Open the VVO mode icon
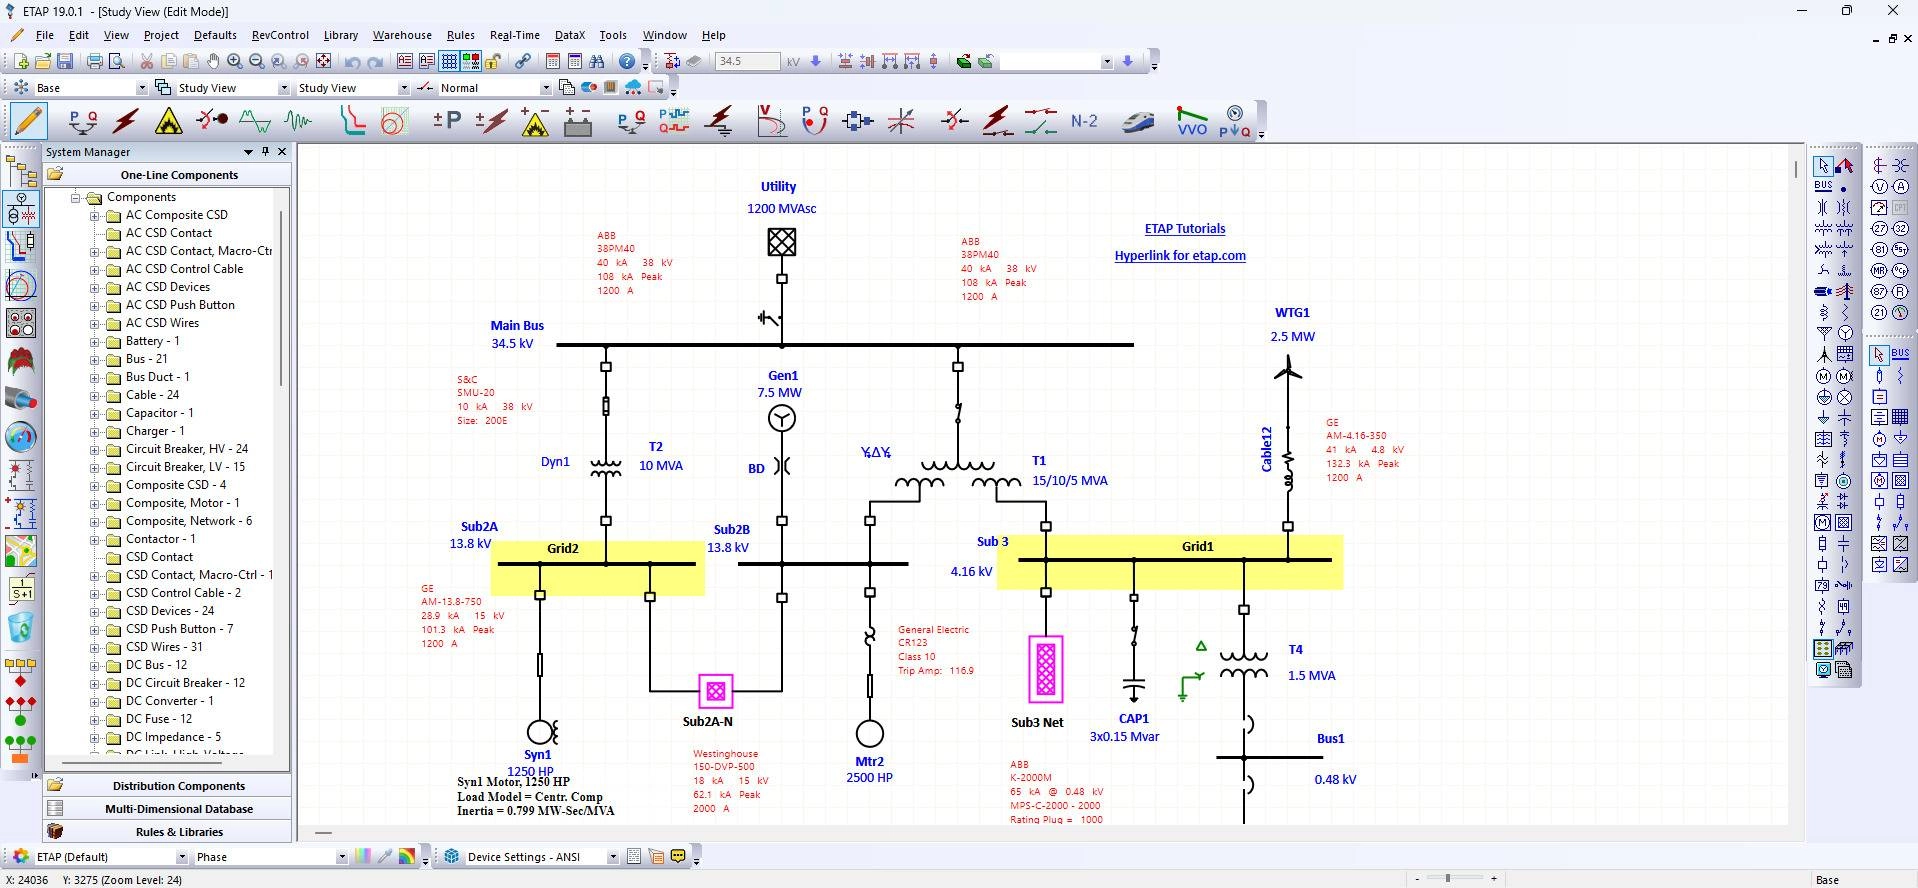 pyautogui.click(x=1192, y=122)
